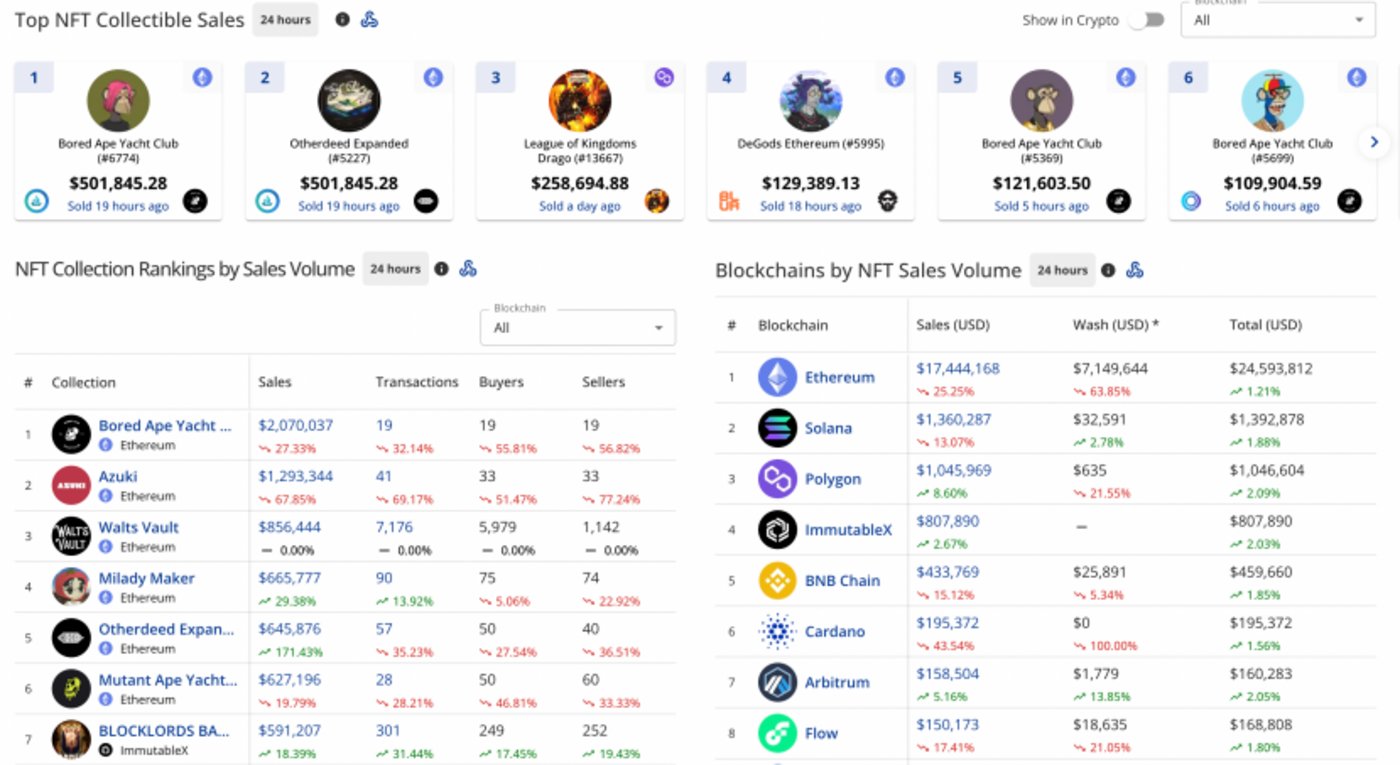Click info icon beside NFT Collection Rankings heading
The width and height of the screenshot is (1400, 765).
point(441,269)
